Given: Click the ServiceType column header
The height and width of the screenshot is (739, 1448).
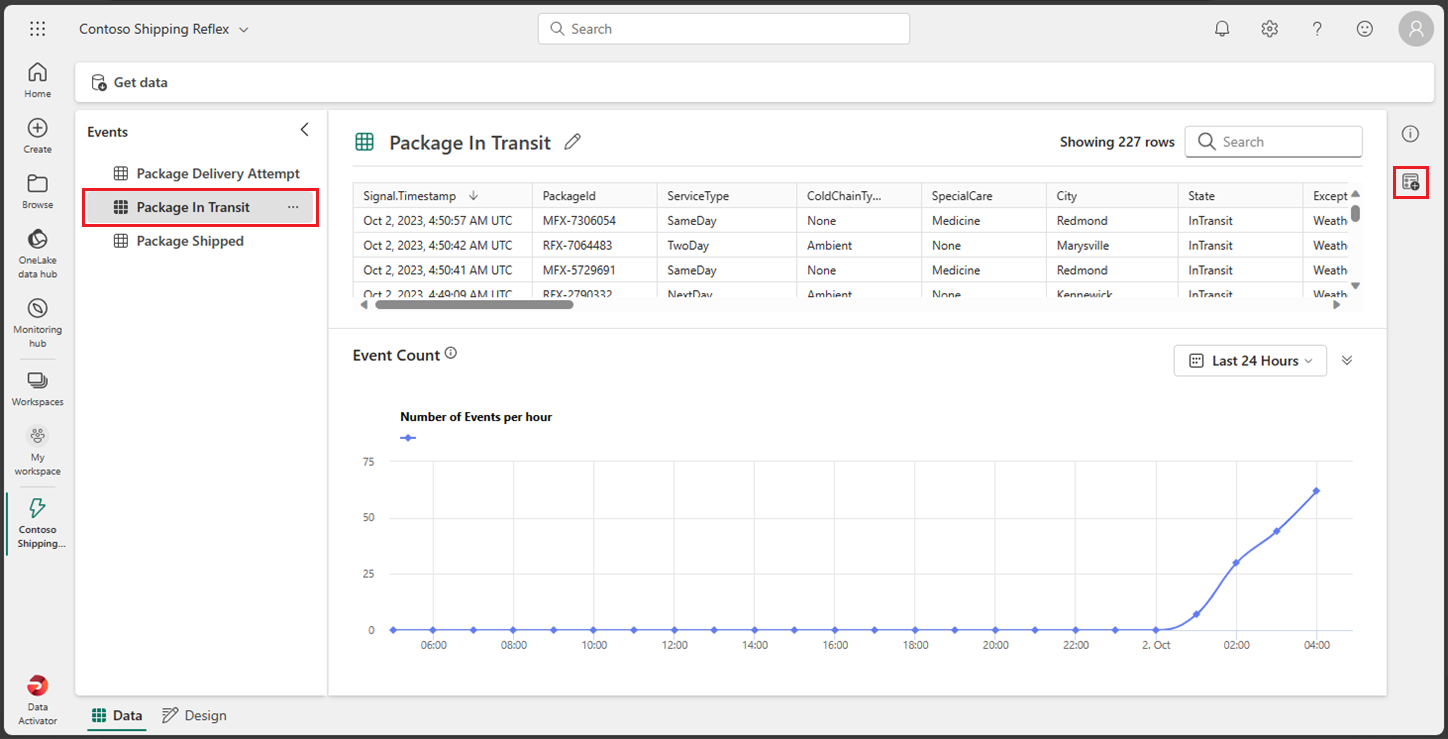Looking at the screenshot, I should (726, 196).
